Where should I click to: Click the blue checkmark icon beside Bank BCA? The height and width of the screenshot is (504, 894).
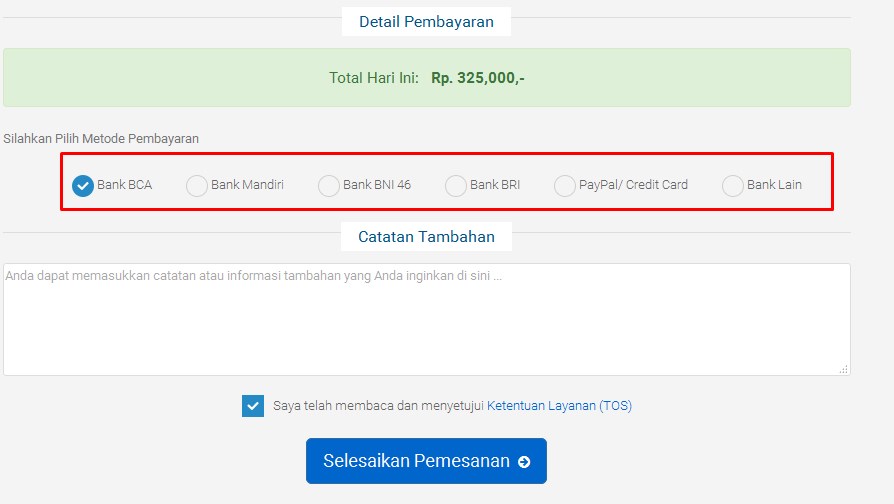tap(83, 186)
